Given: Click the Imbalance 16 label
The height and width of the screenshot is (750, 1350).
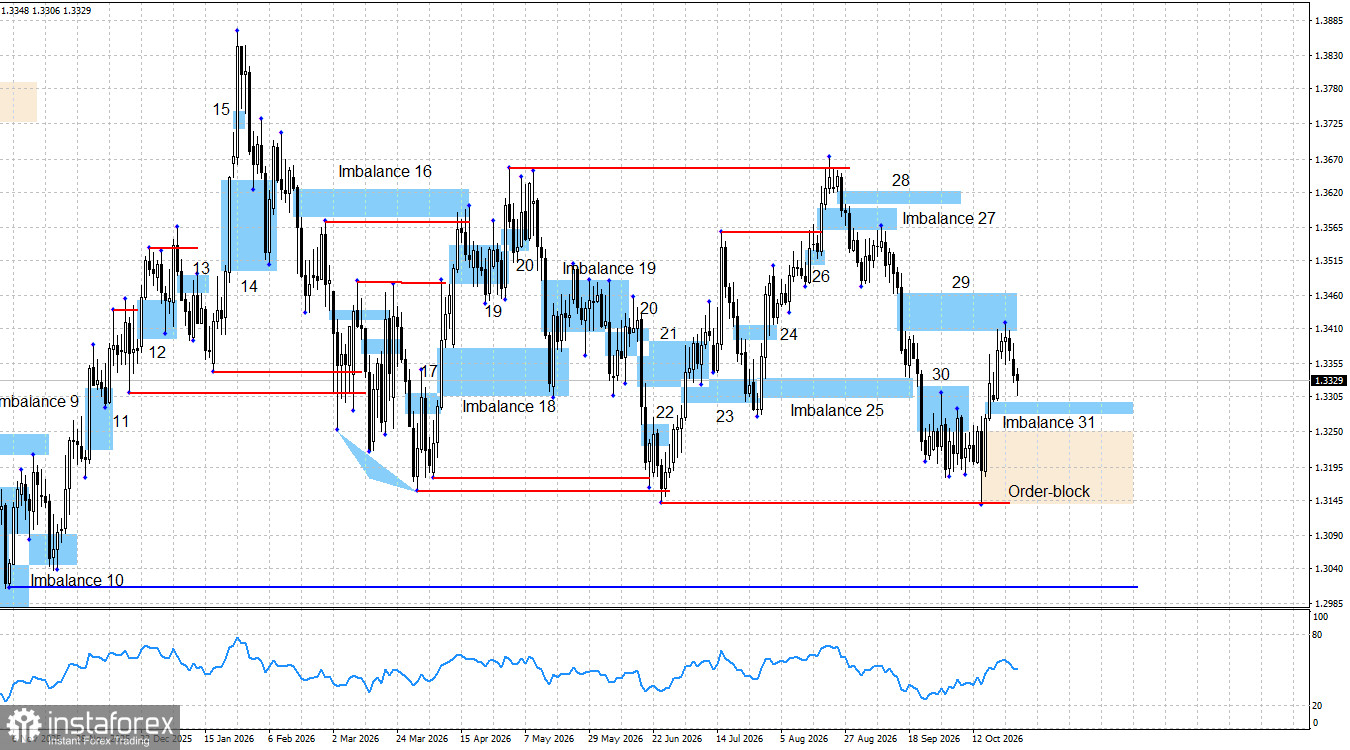Looking at the screenshot, I should (385, 171).
